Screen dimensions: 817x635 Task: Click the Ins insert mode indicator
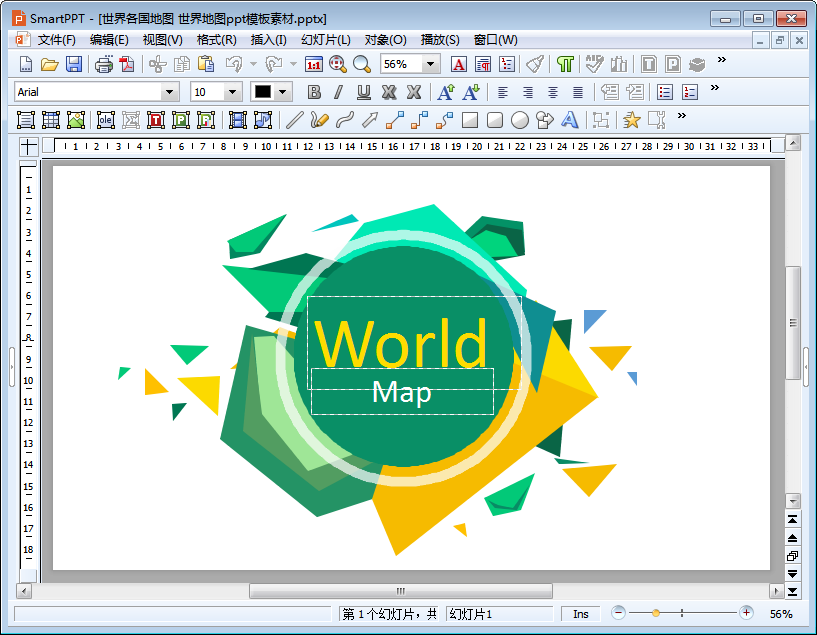[x=581, y=614]
